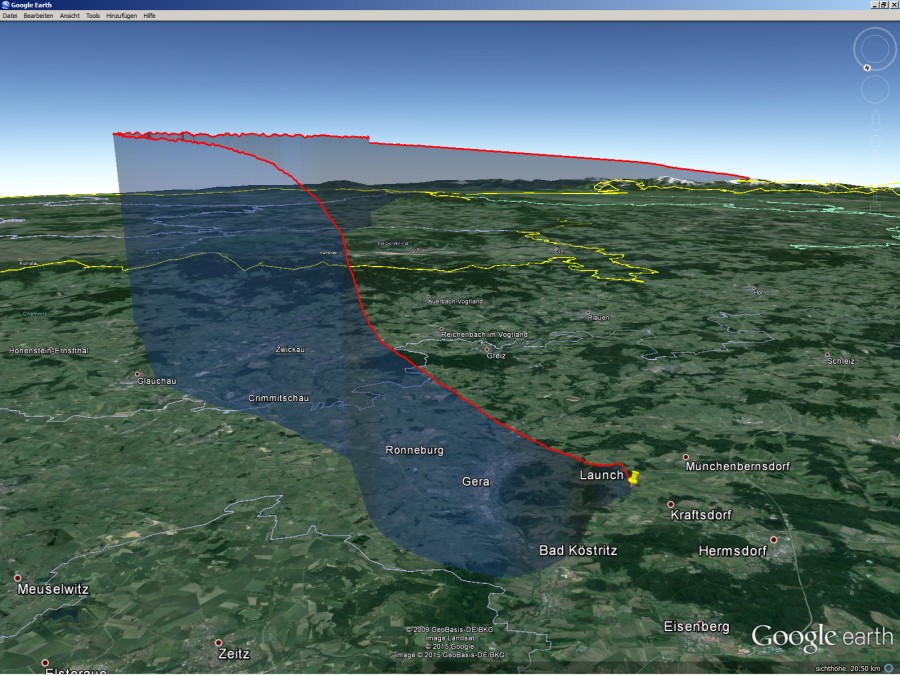Open the Ansicht menu
Screen dimensions: 900x675
click(72, 15)
